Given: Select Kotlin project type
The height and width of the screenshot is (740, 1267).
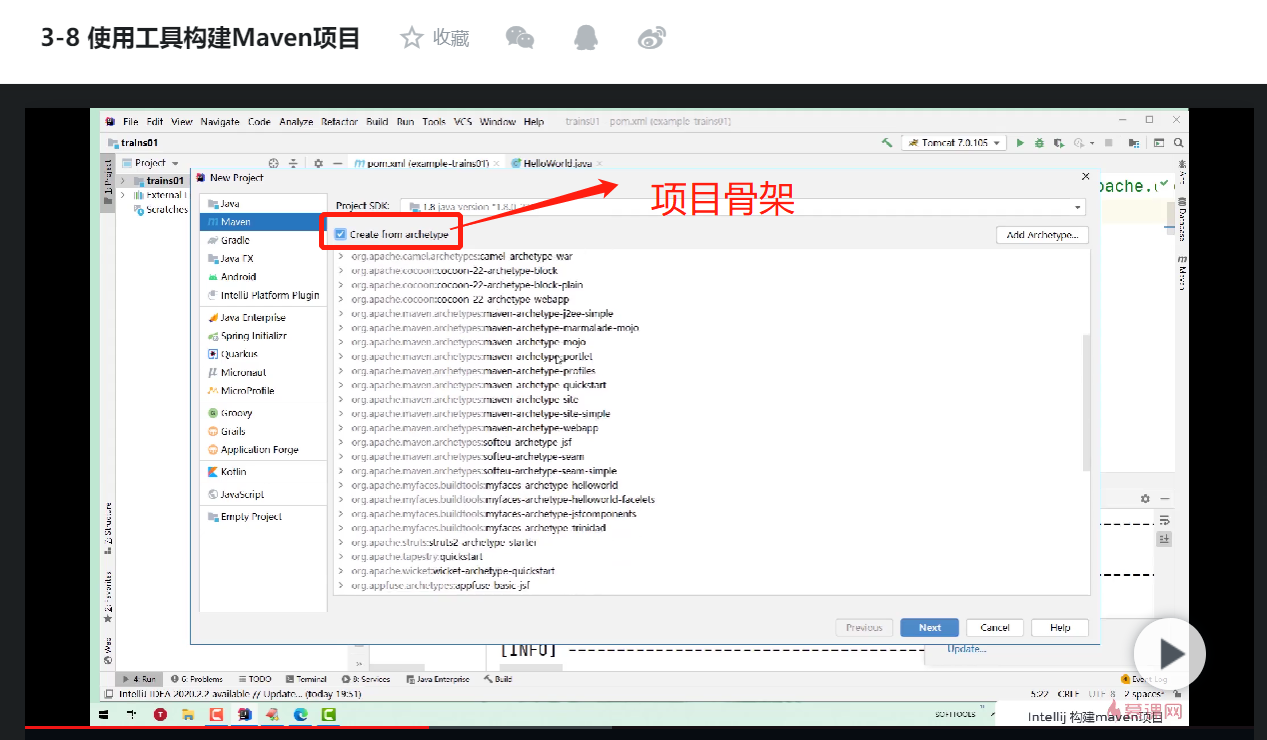Looking at the screenshot, I should 264,472.
